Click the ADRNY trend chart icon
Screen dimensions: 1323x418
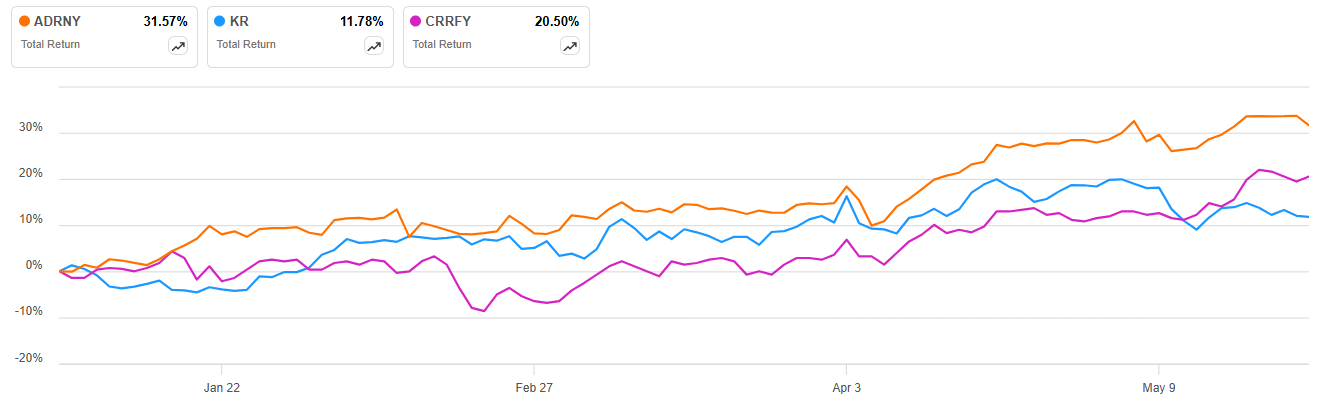[178, 46]
